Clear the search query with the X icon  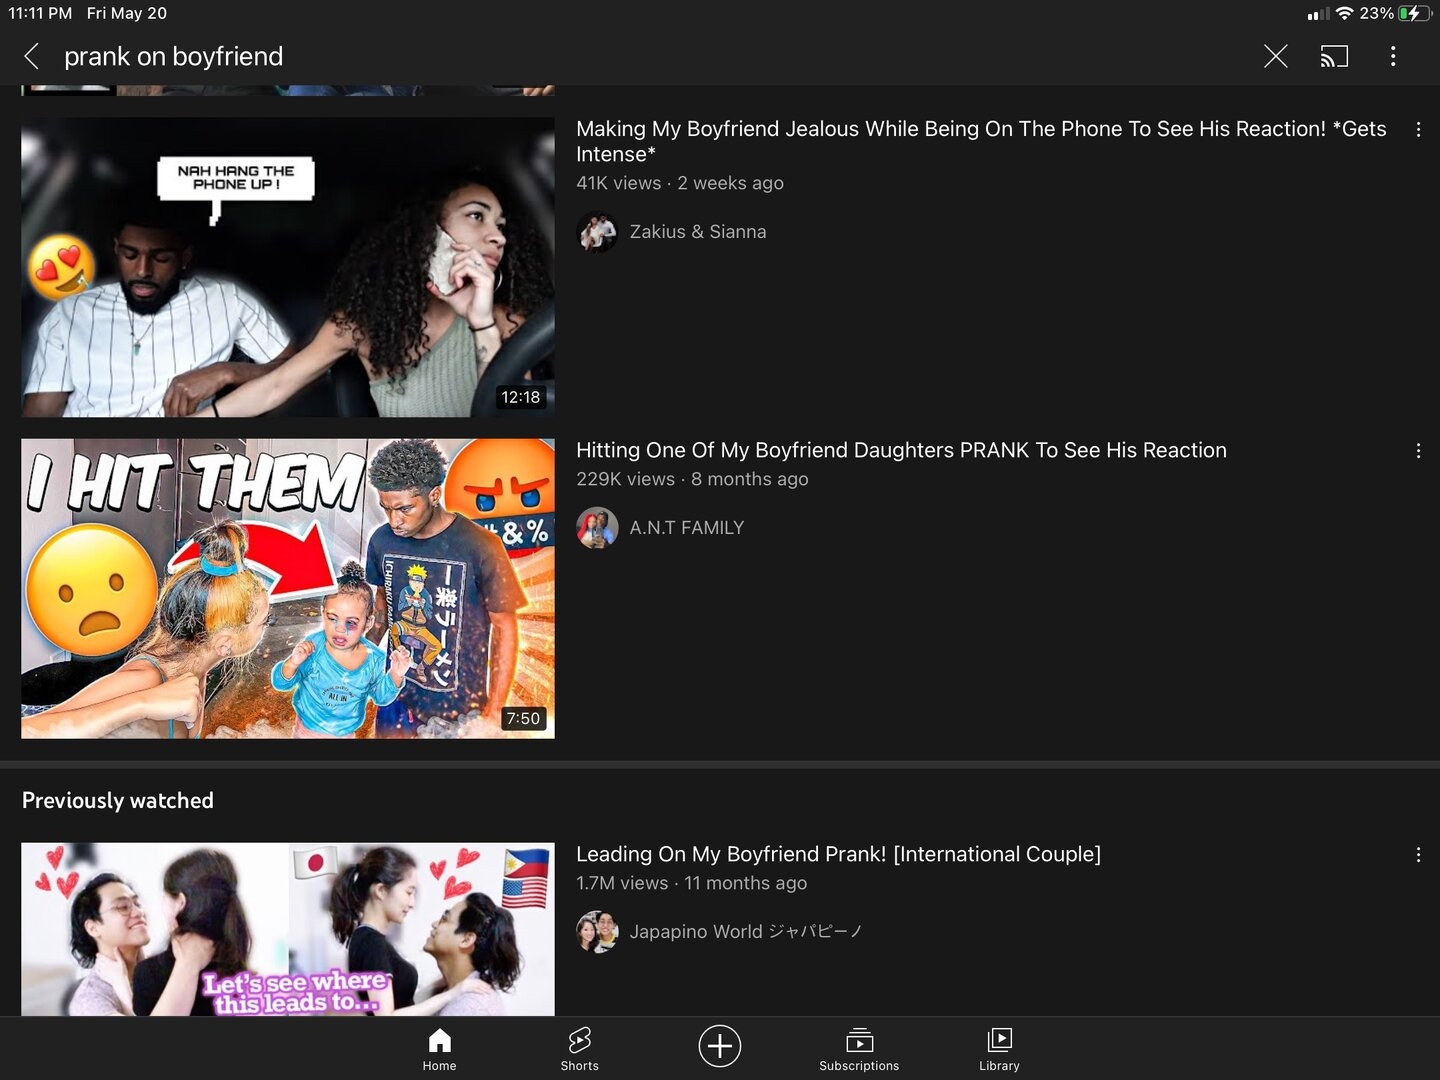click(1275, 56)
